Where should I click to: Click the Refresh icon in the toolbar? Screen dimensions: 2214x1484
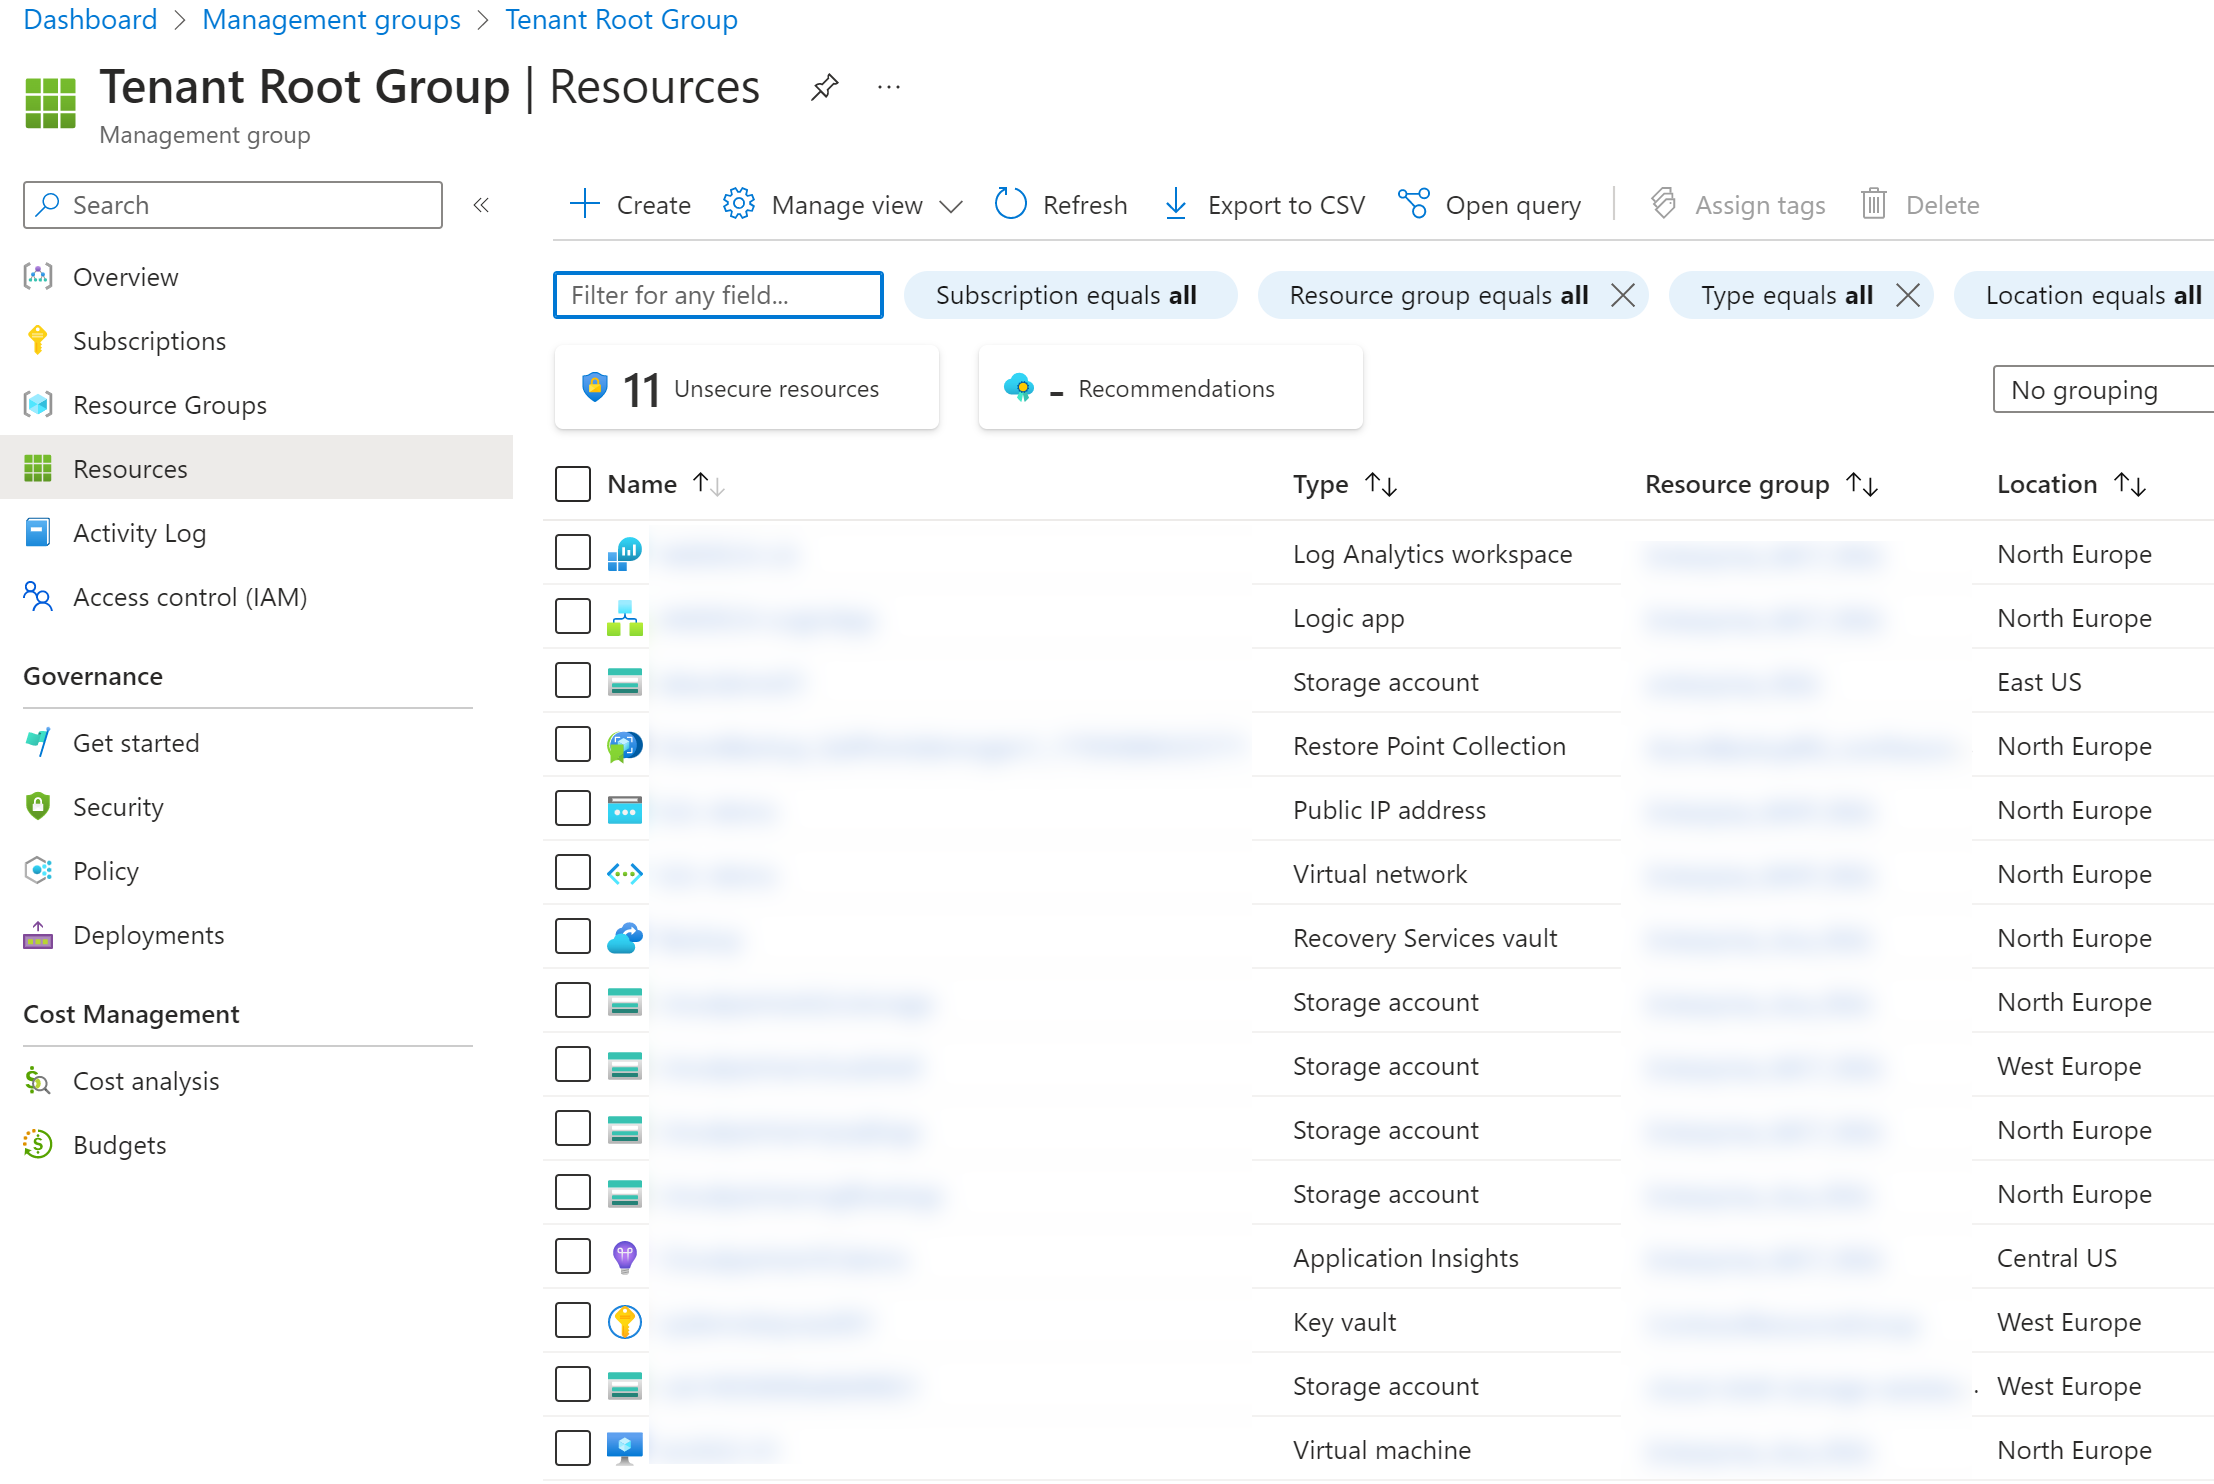pos(1010,204)
